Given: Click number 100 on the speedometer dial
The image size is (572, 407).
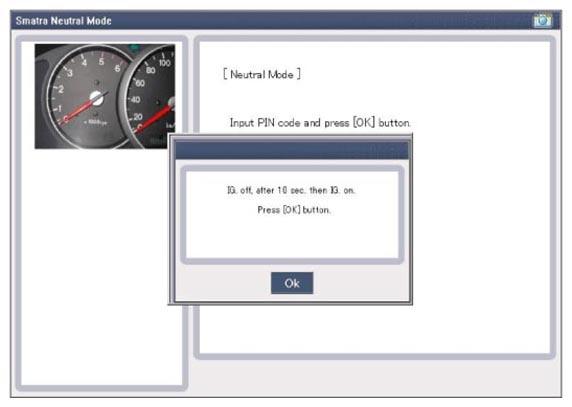Looking at the screenshot, I should pyautogui.click(x=165, y=63).
